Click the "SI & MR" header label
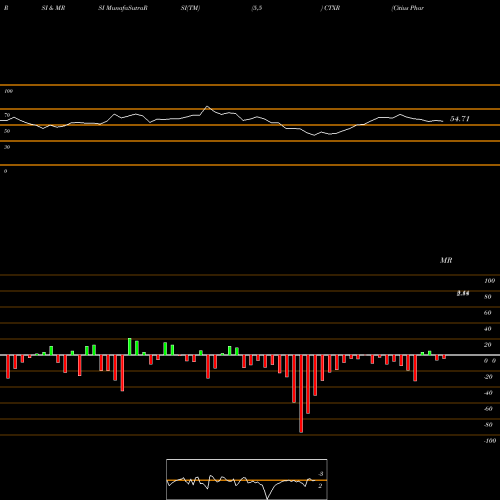This screenshot has width=500, height=500. coord(53,8)
